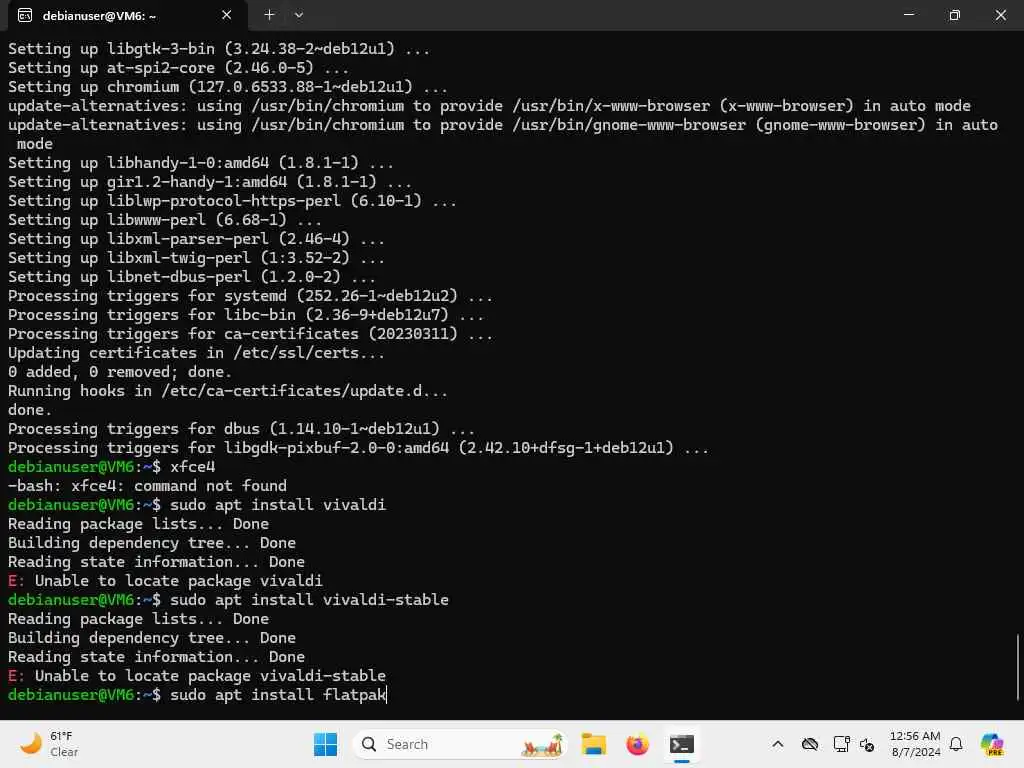Close the debianuser@VM6 tab
Screen dimensions: 1024x768
point(227,15)
